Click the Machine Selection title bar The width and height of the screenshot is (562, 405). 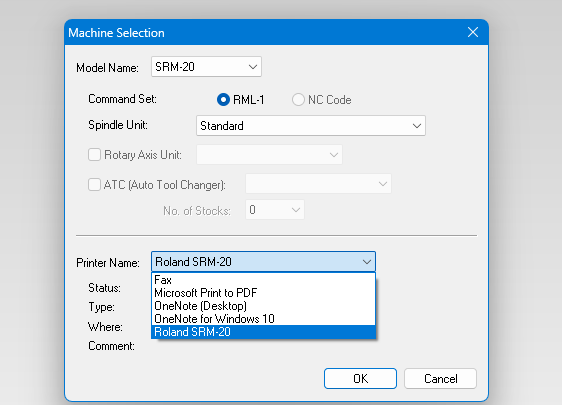click(264, 33)
